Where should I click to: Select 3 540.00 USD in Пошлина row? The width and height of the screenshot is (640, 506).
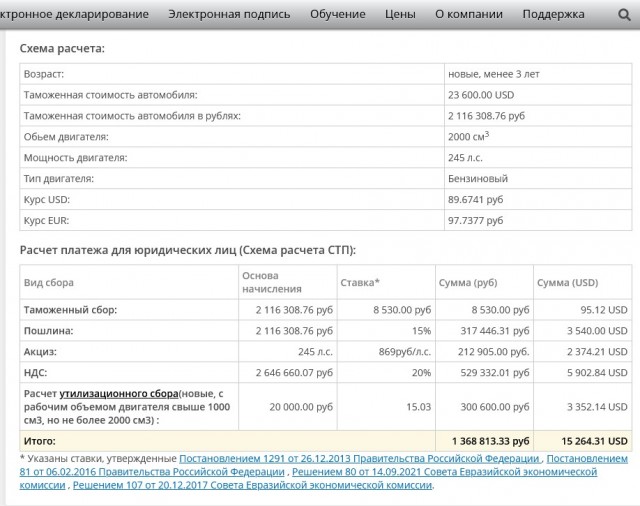pyautogui.click(x=597, y=331)
